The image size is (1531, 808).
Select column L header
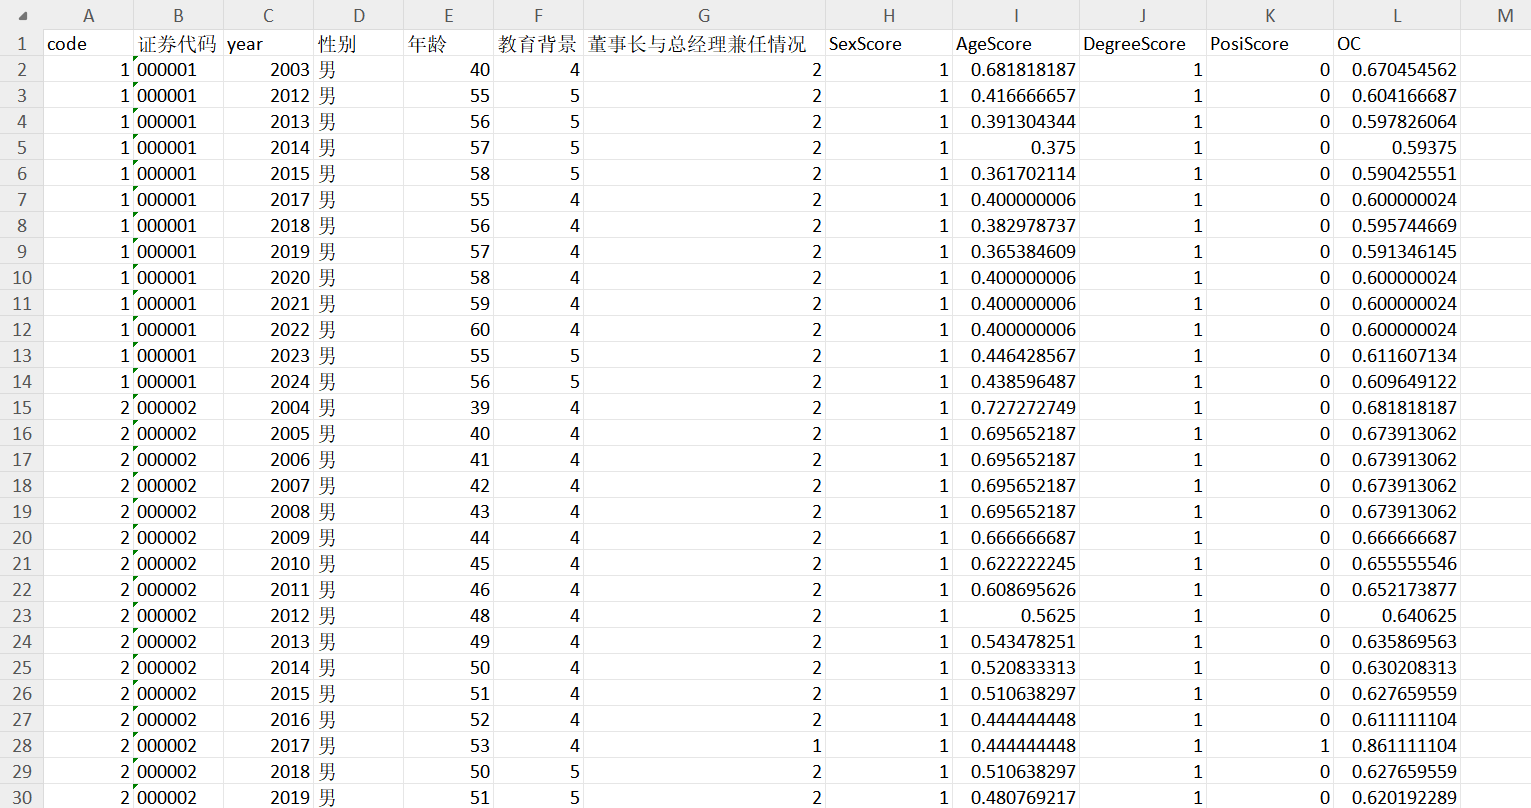coord(1397,16)
